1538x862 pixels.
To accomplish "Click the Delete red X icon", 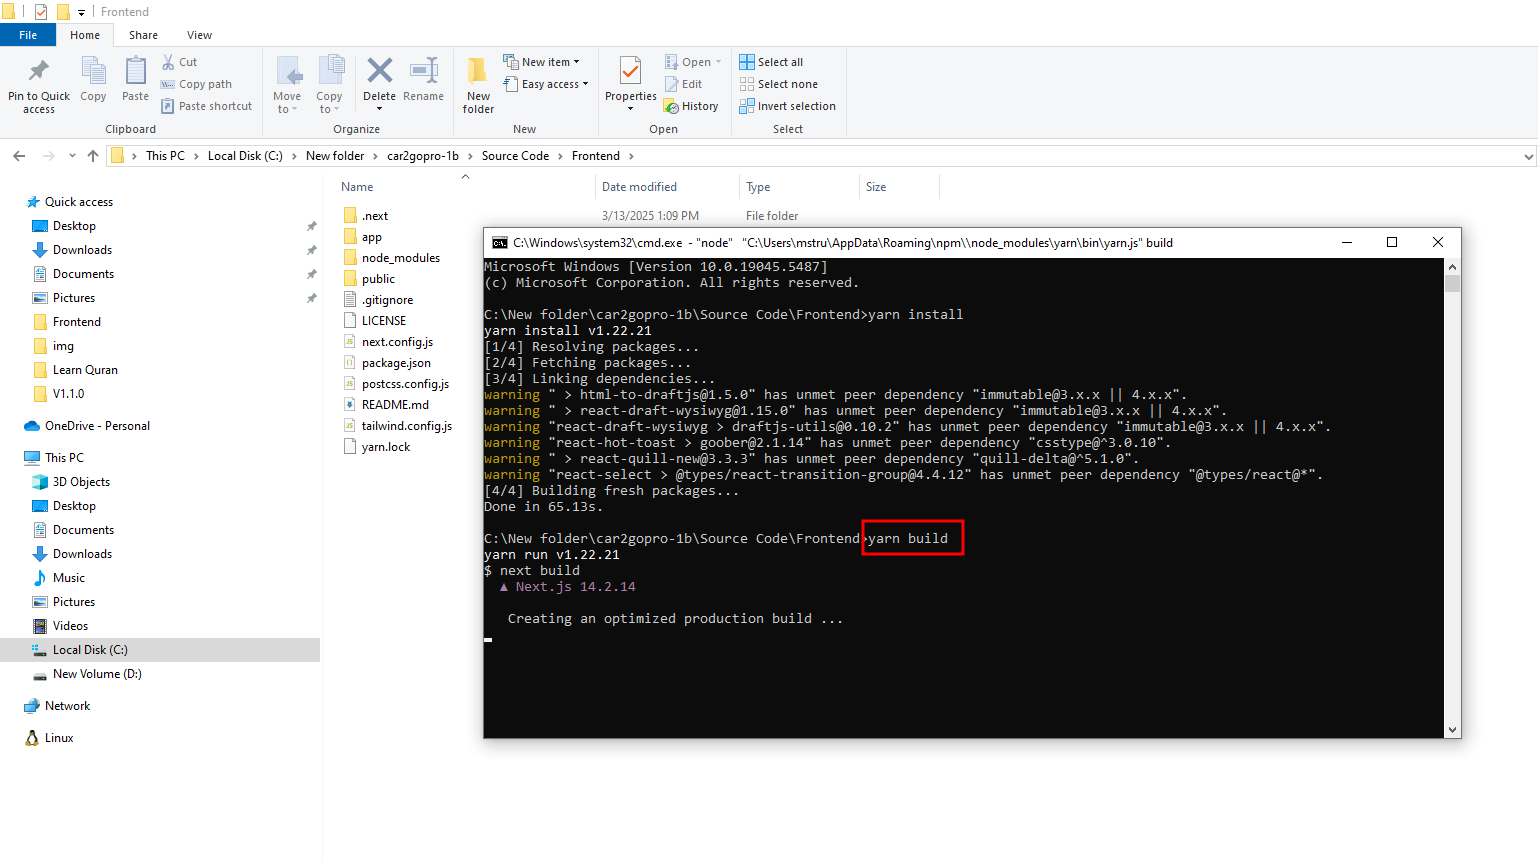I will click(379, 70).
